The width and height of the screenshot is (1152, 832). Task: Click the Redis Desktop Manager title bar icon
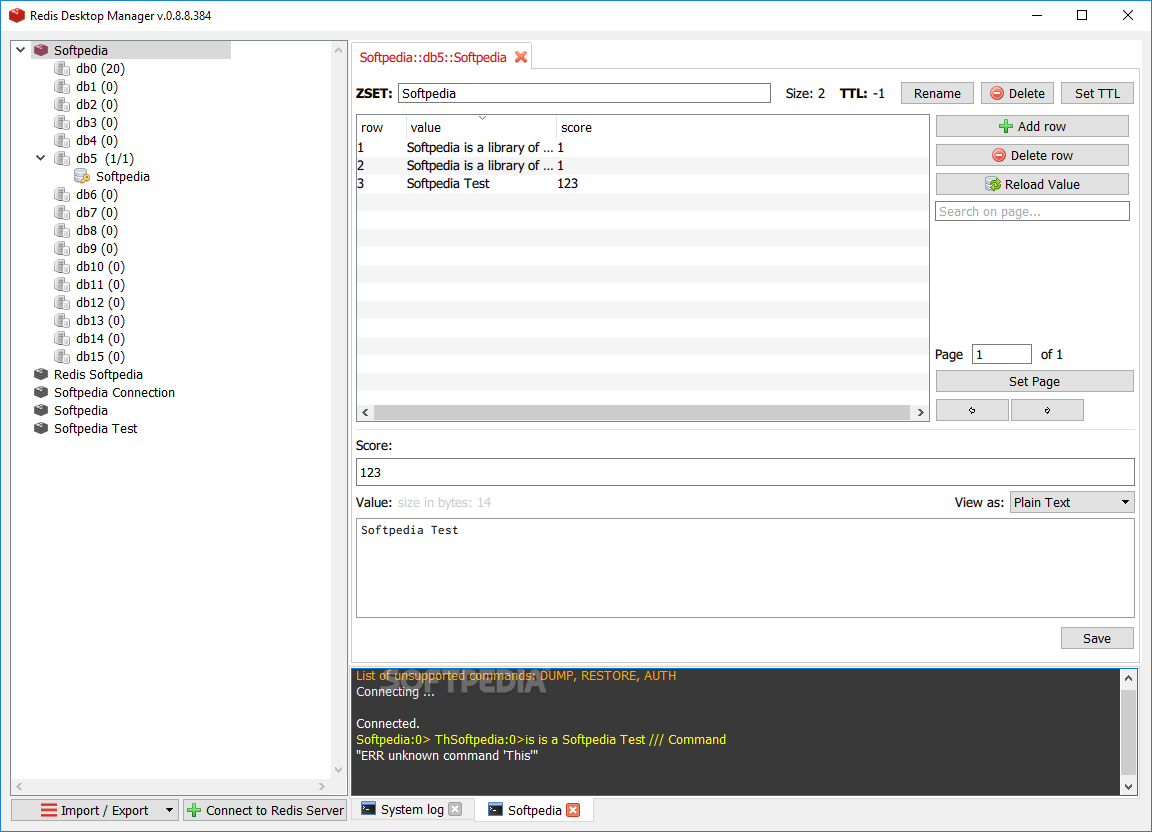click(16, 15)
